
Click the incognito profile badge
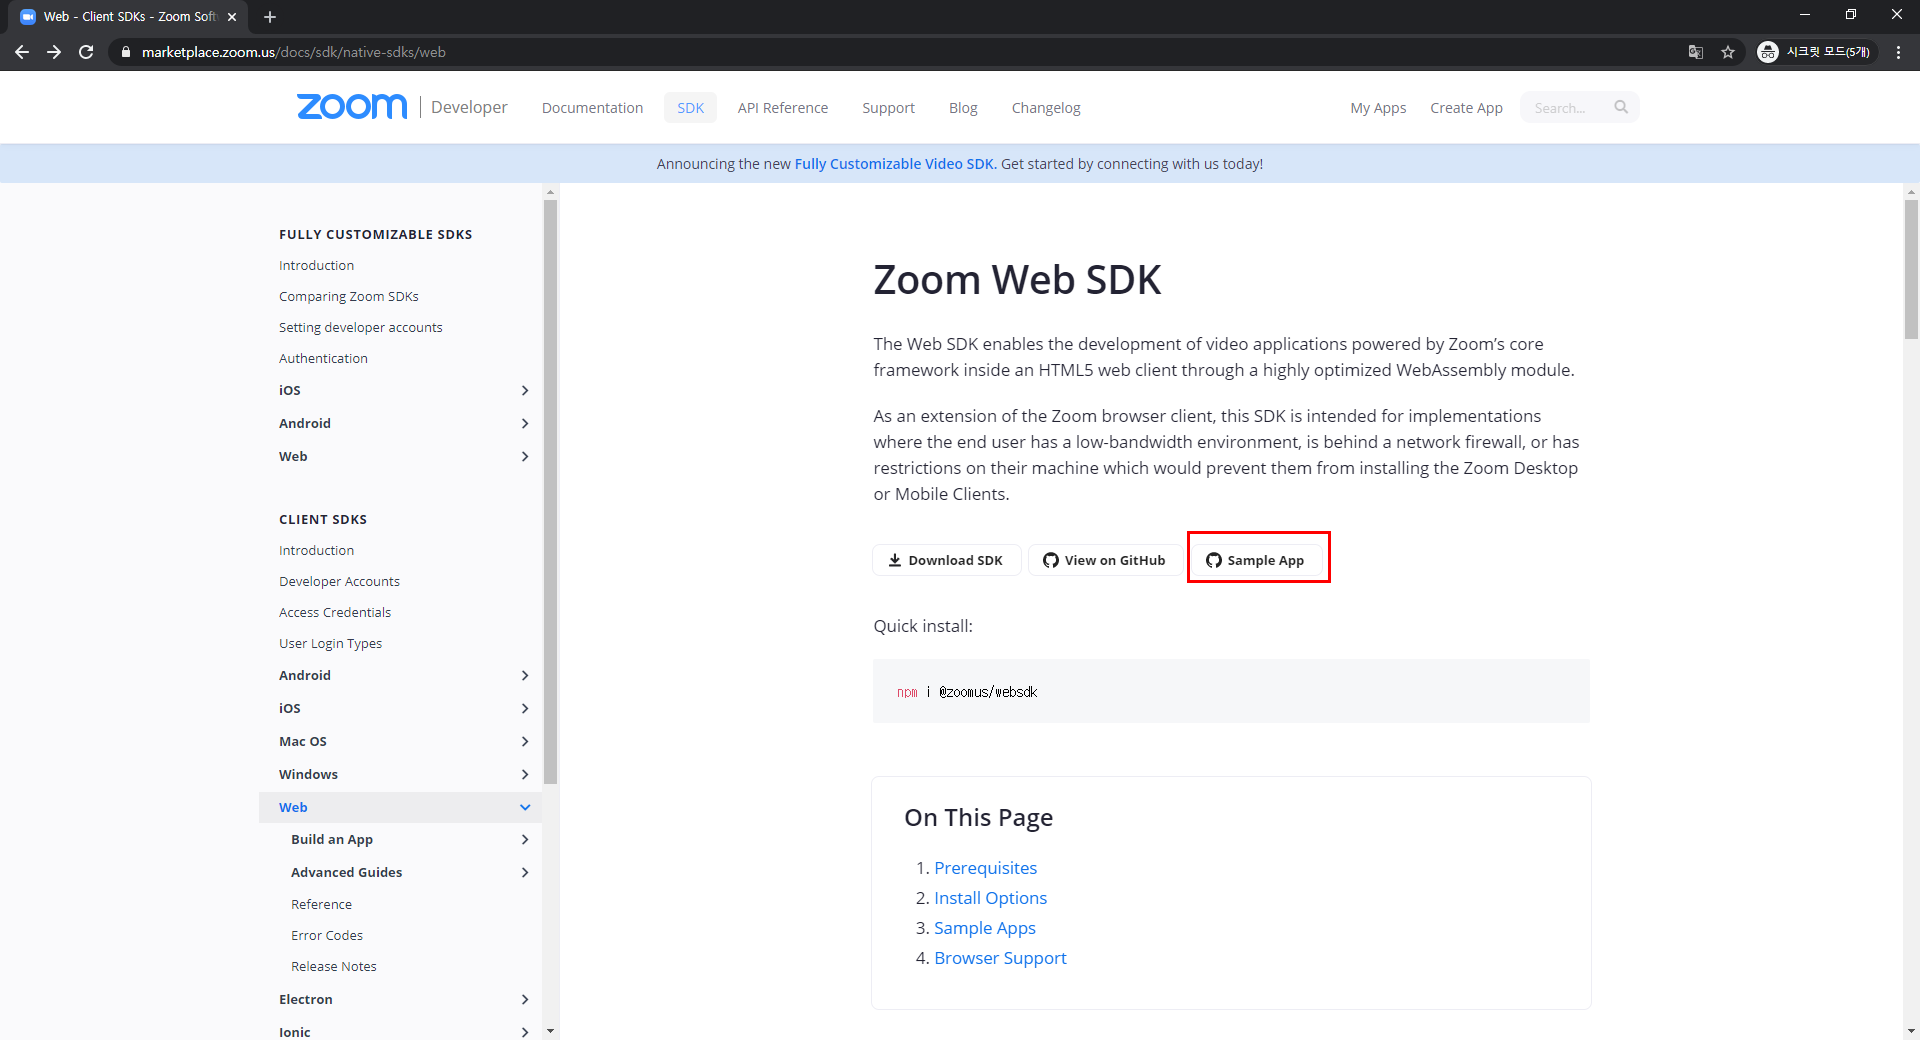pos(1816,52)
